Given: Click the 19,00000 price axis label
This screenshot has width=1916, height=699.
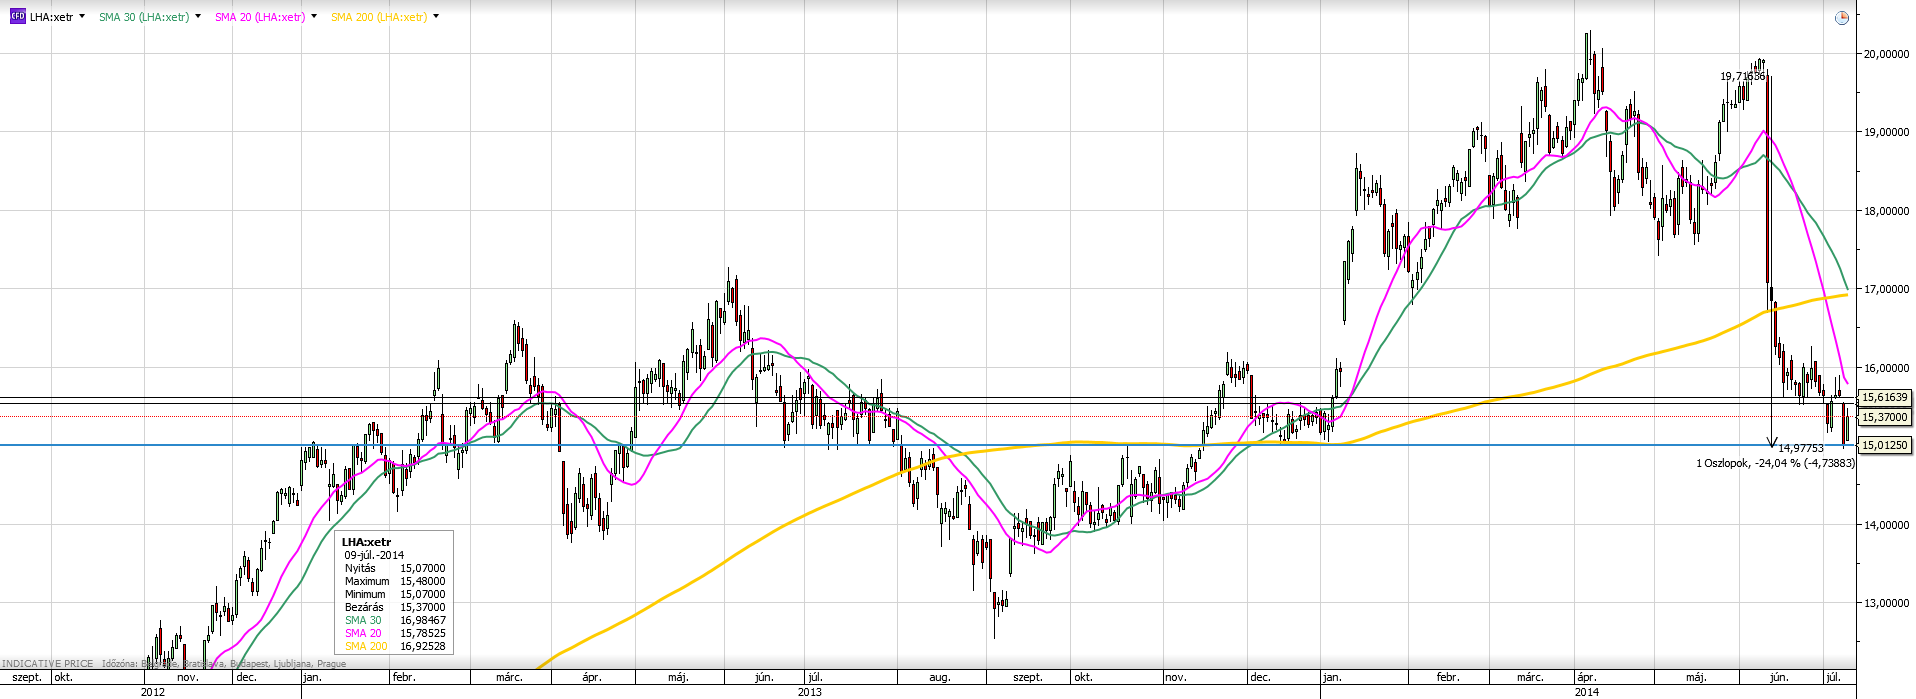Looking at the screenshot, I should [1885, 132].
